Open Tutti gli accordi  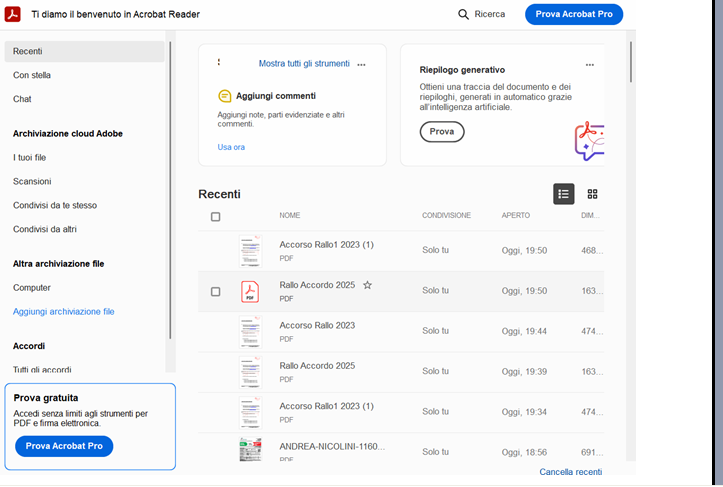[x=42, y=369]
